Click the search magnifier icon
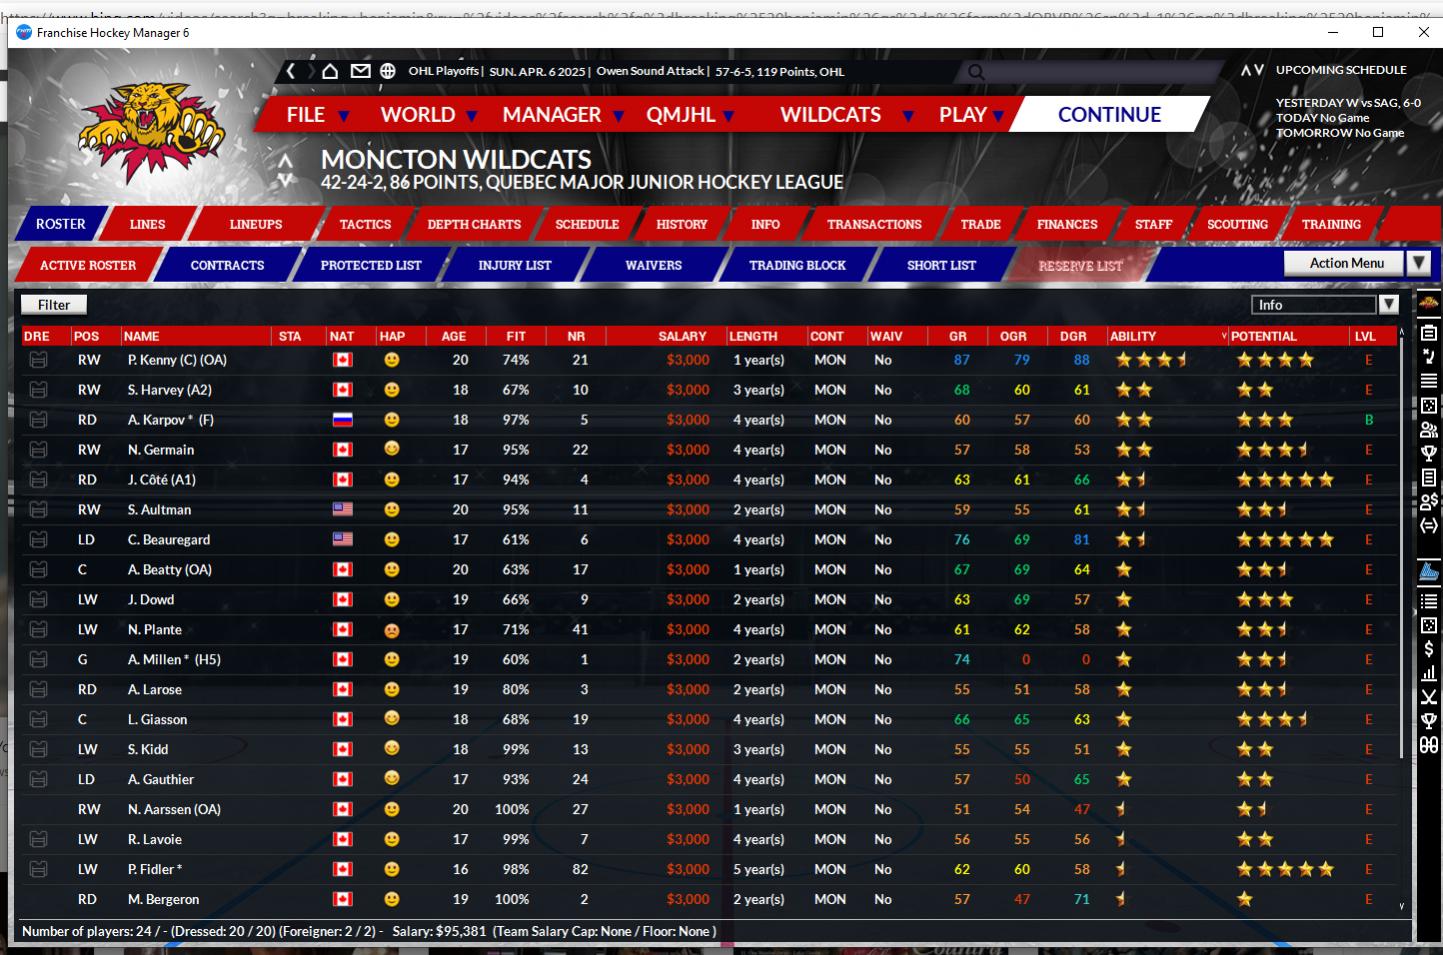1443x955 pixels. coord(976,72)
